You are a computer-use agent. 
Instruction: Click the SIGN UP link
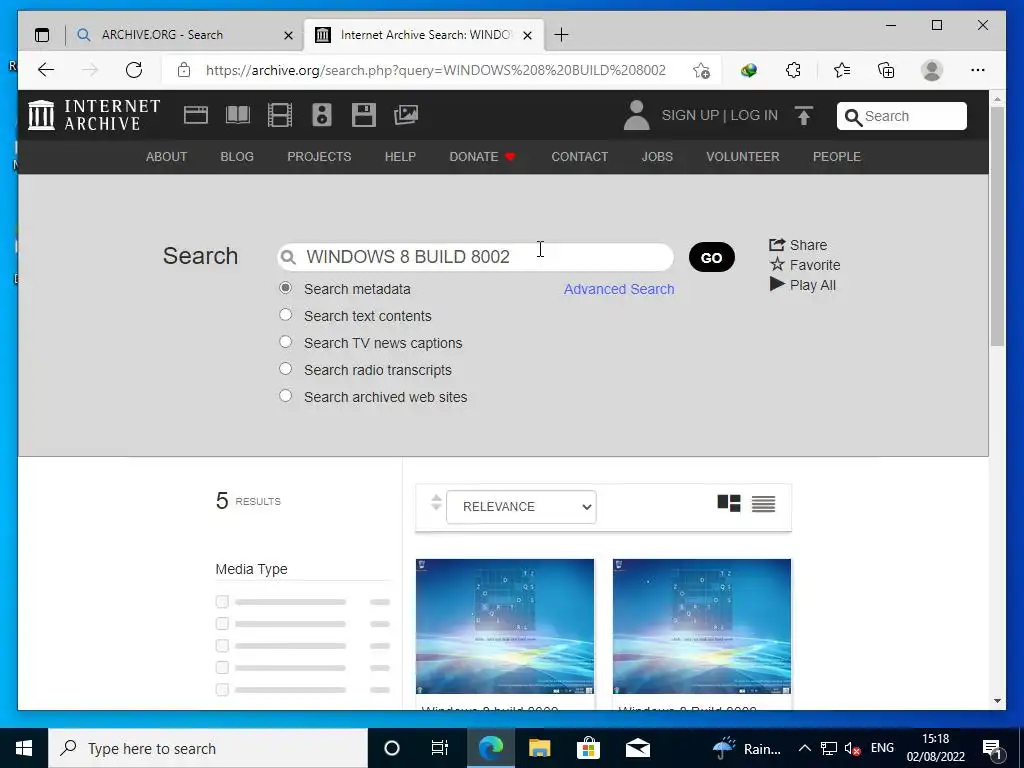(x=690, y=116)
